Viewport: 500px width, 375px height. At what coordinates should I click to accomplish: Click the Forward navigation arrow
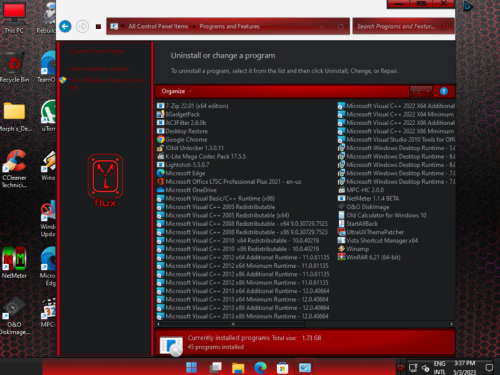coord(82,26)
